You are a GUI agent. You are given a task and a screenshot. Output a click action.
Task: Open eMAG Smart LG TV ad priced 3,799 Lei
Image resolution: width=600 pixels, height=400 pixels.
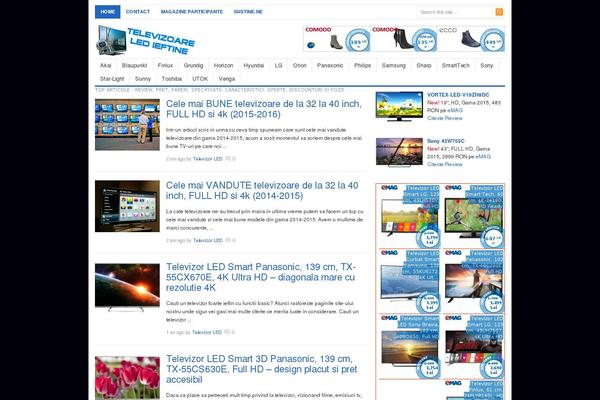pos(409,216)
